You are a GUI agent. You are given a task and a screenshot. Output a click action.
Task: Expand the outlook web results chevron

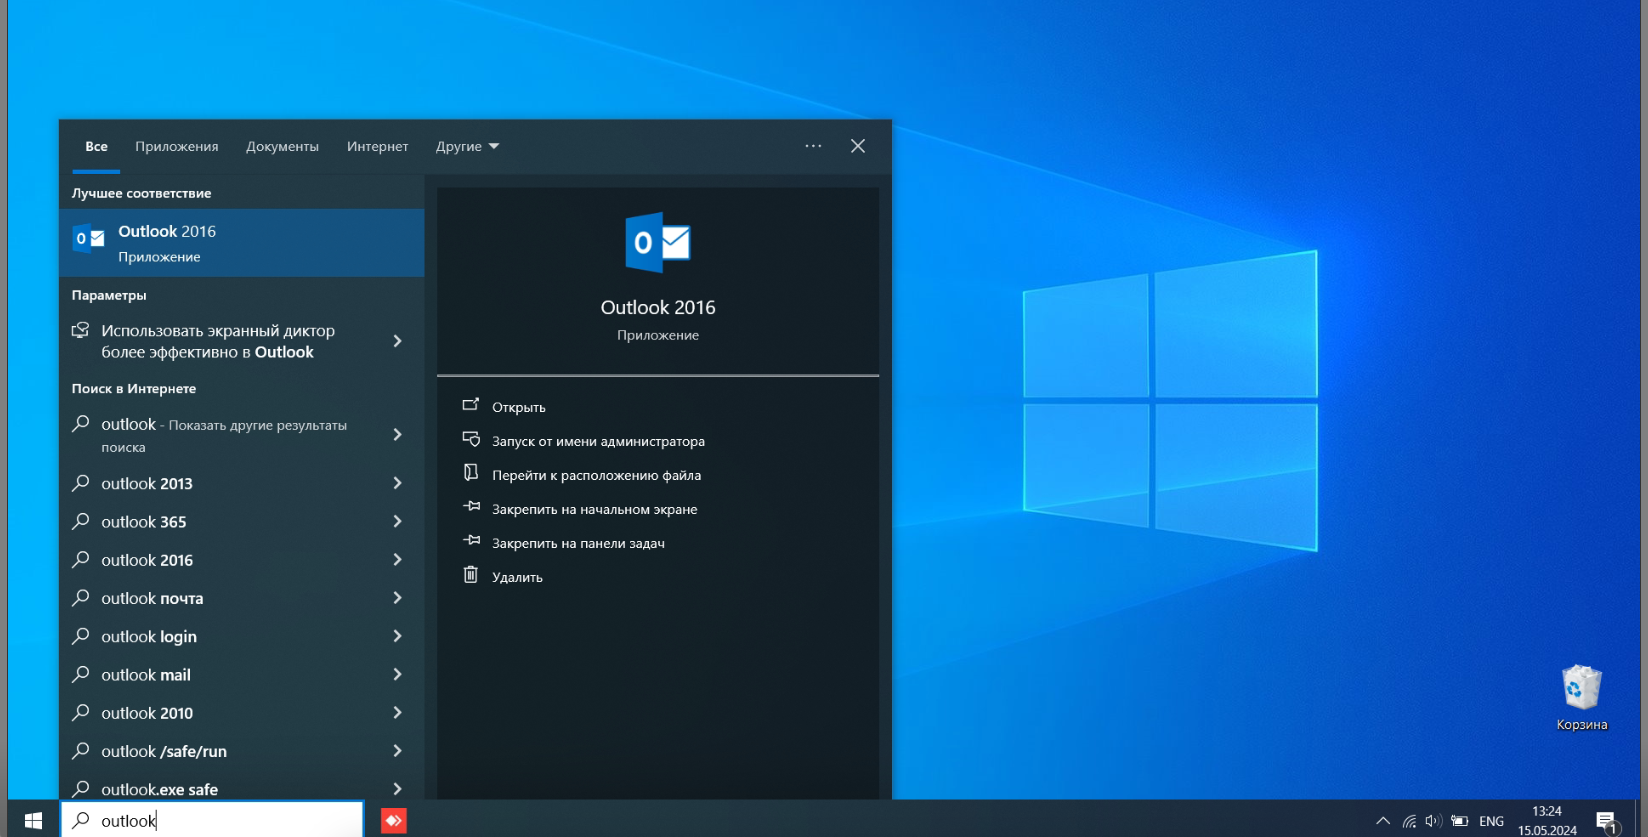point(398,435)
